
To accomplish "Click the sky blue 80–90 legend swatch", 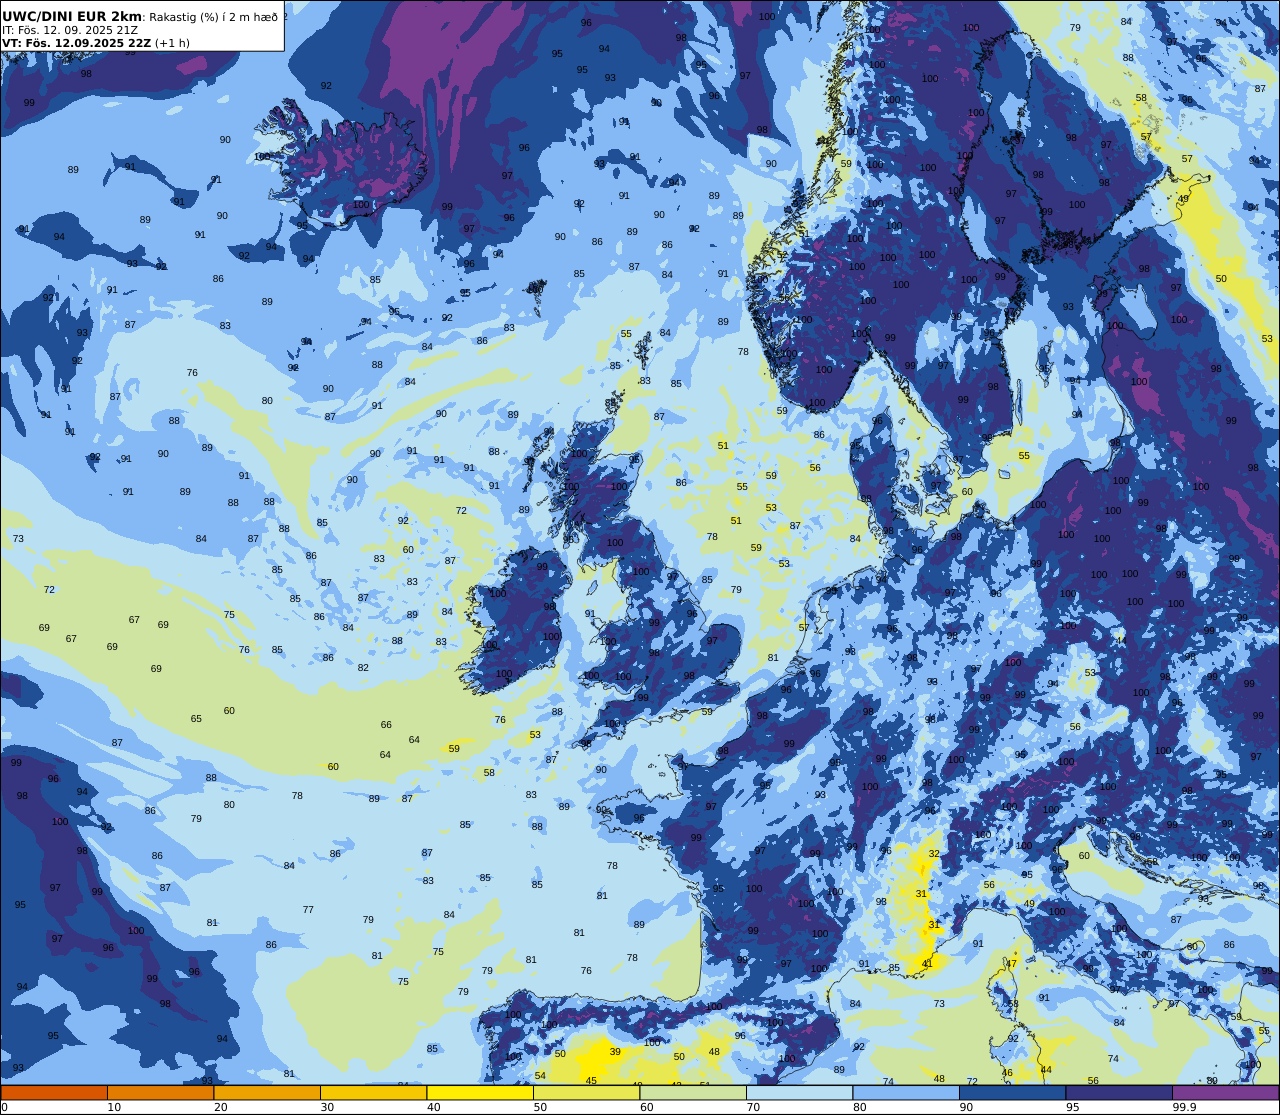I will tap(906, 1092).
